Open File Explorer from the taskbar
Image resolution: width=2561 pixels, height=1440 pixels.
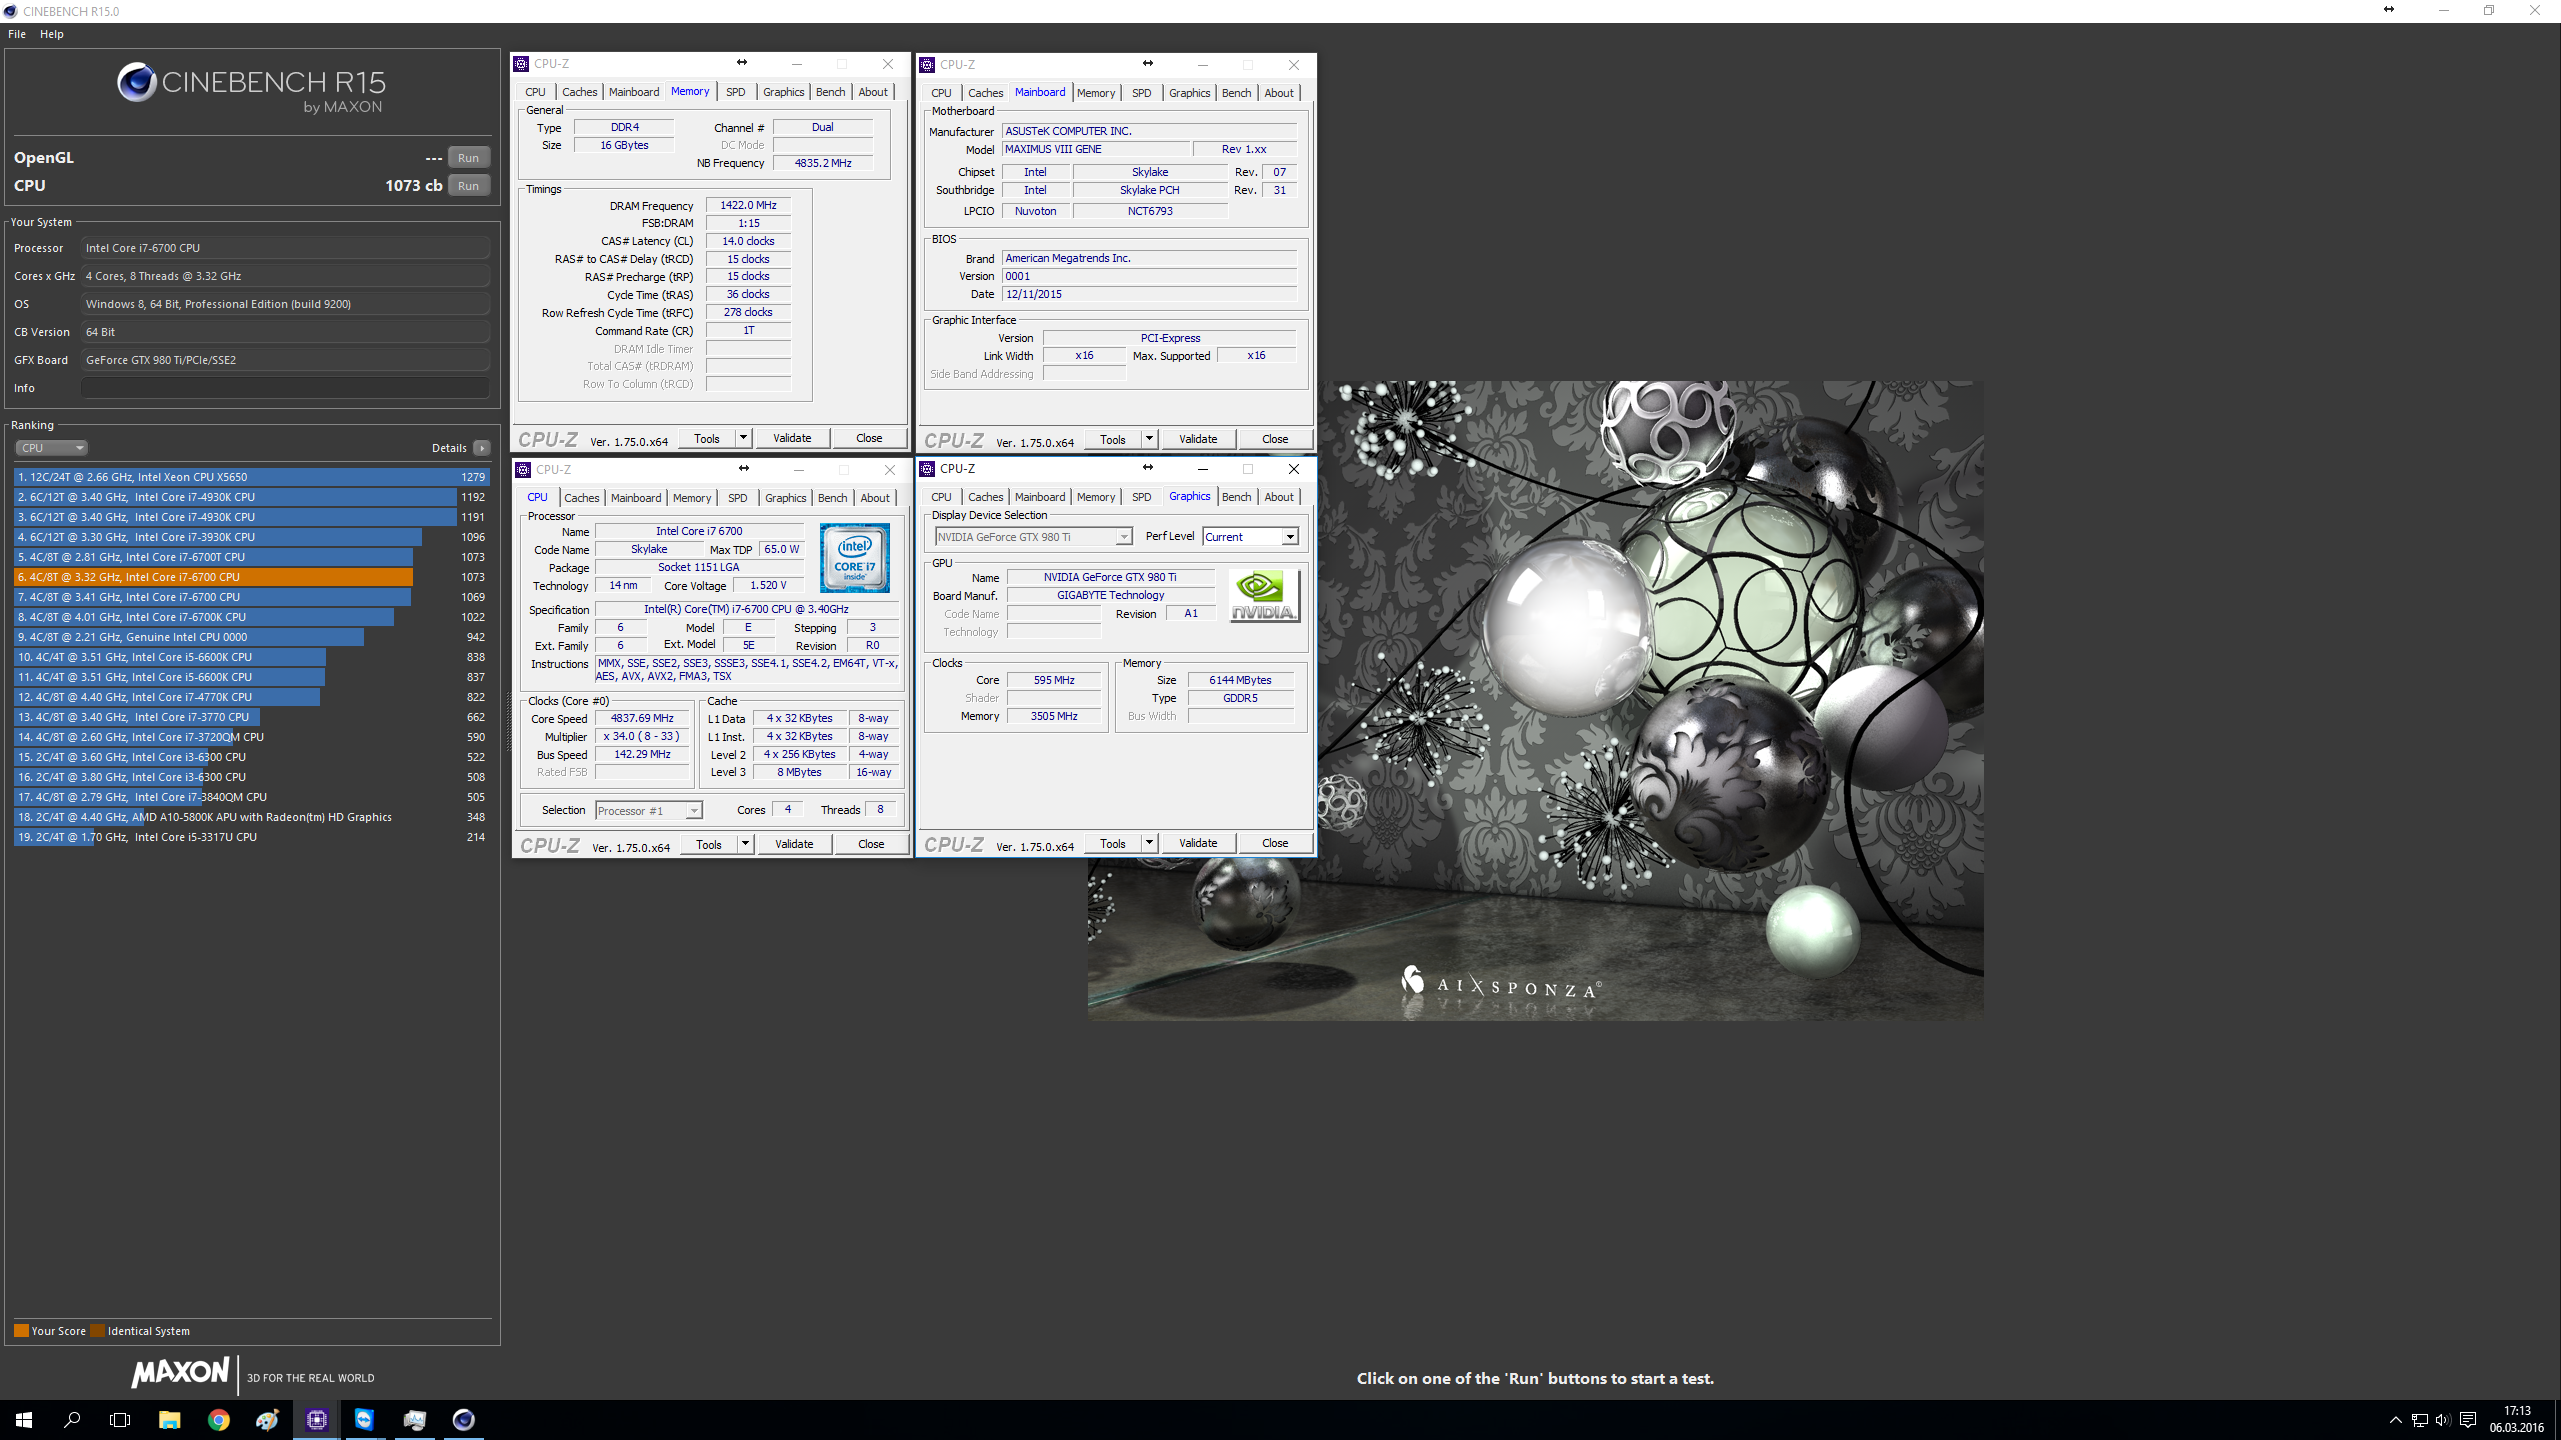pyautogui.click(x=169, y=1420)
